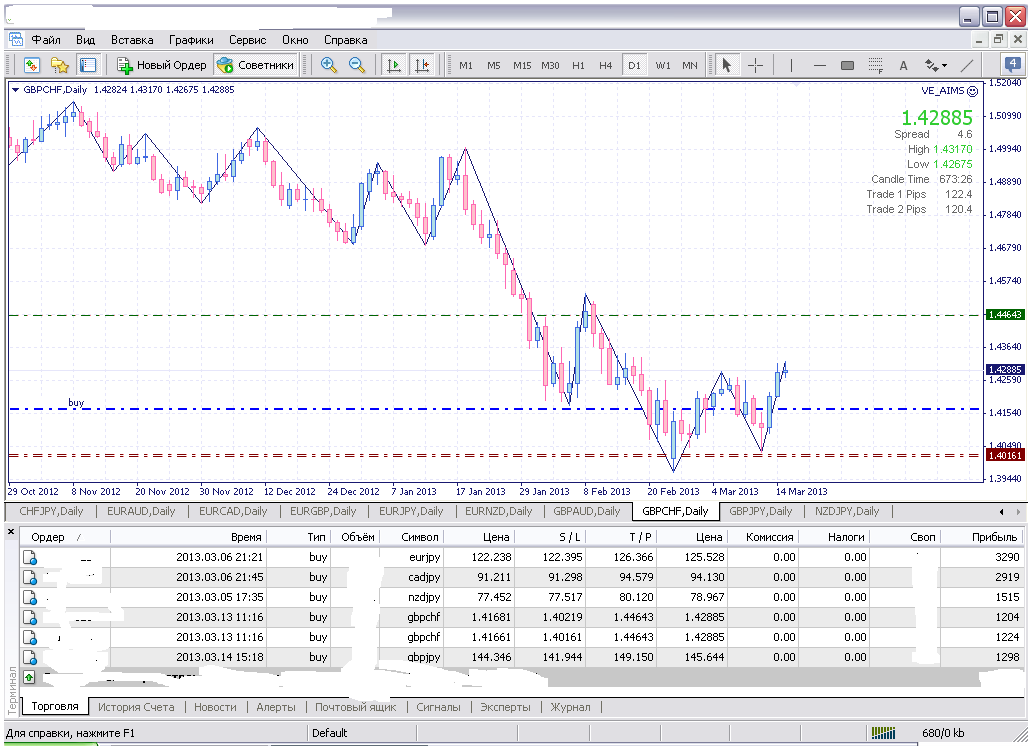
Task: Close the terminal panel with X
Action: point(11,531)
